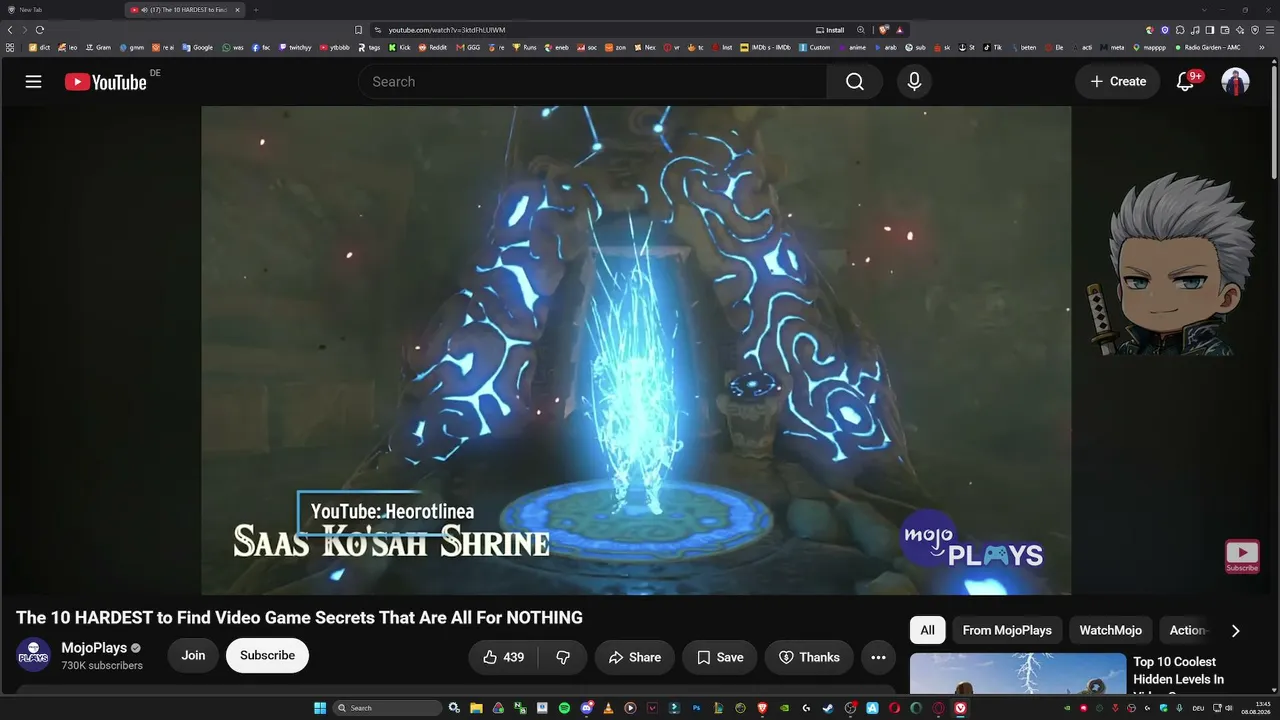
Task: Click the Share button
Action: point(635,657)
